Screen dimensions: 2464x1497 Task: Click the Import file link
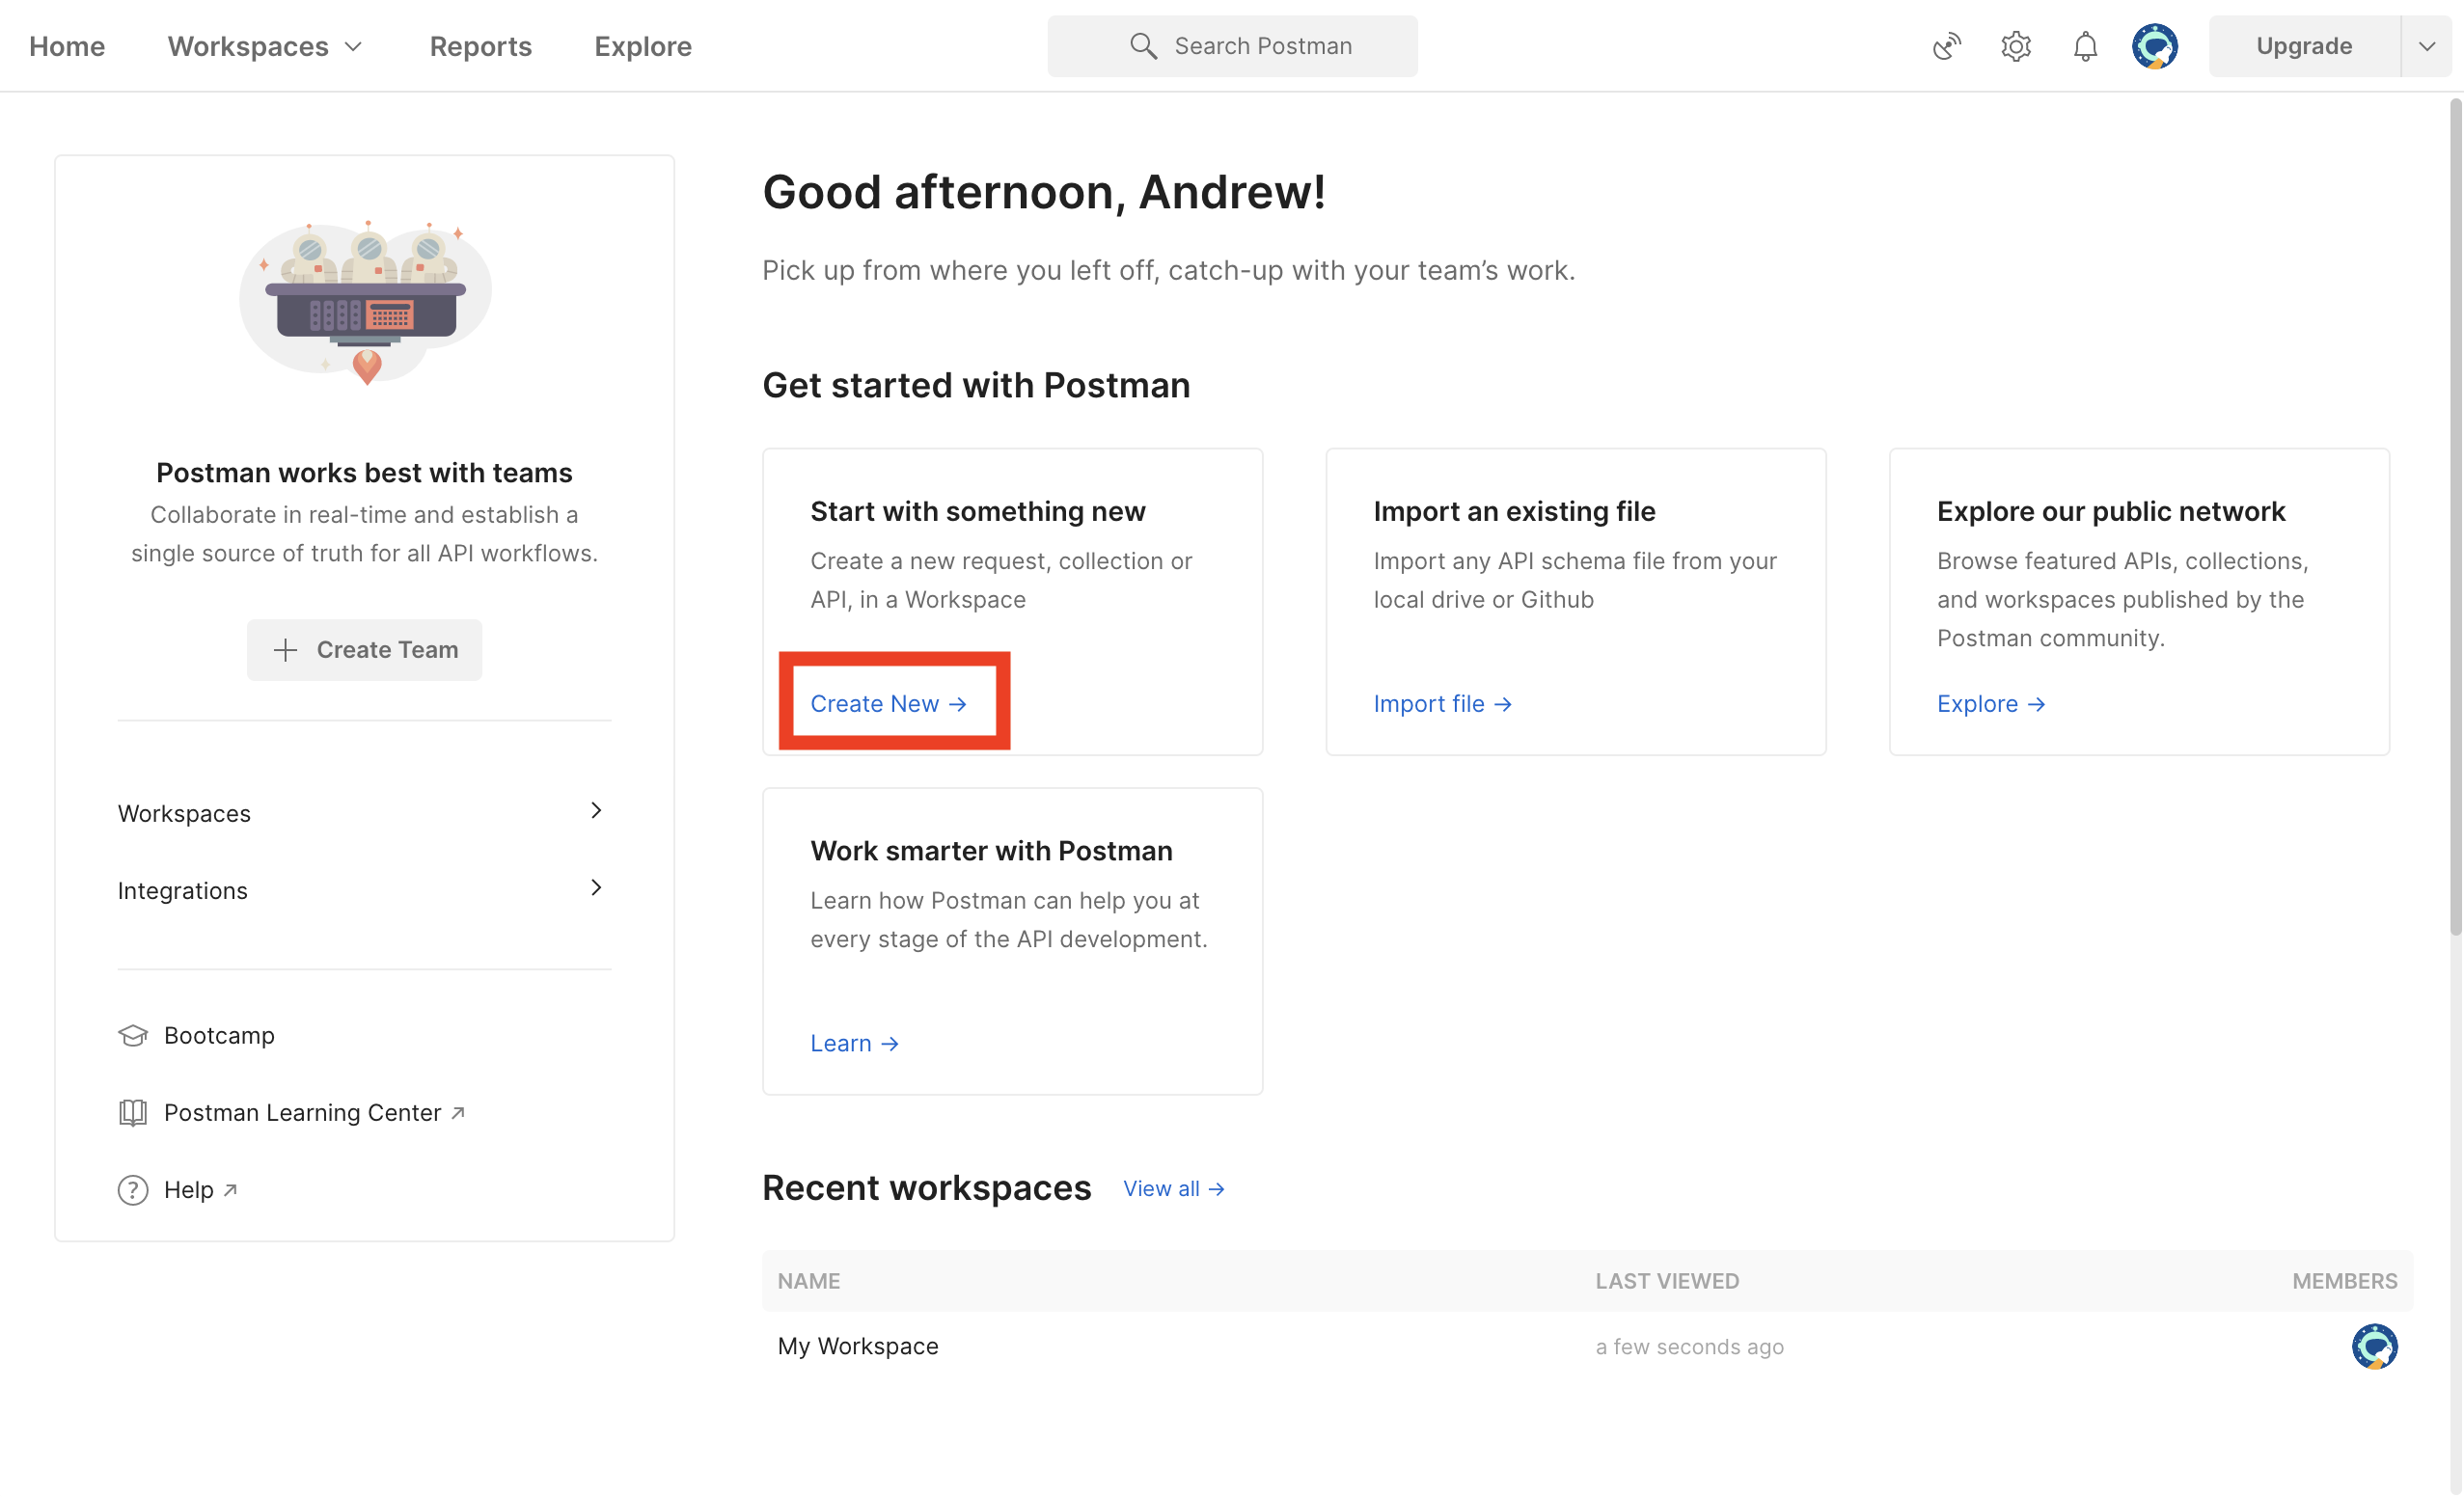1442,703
